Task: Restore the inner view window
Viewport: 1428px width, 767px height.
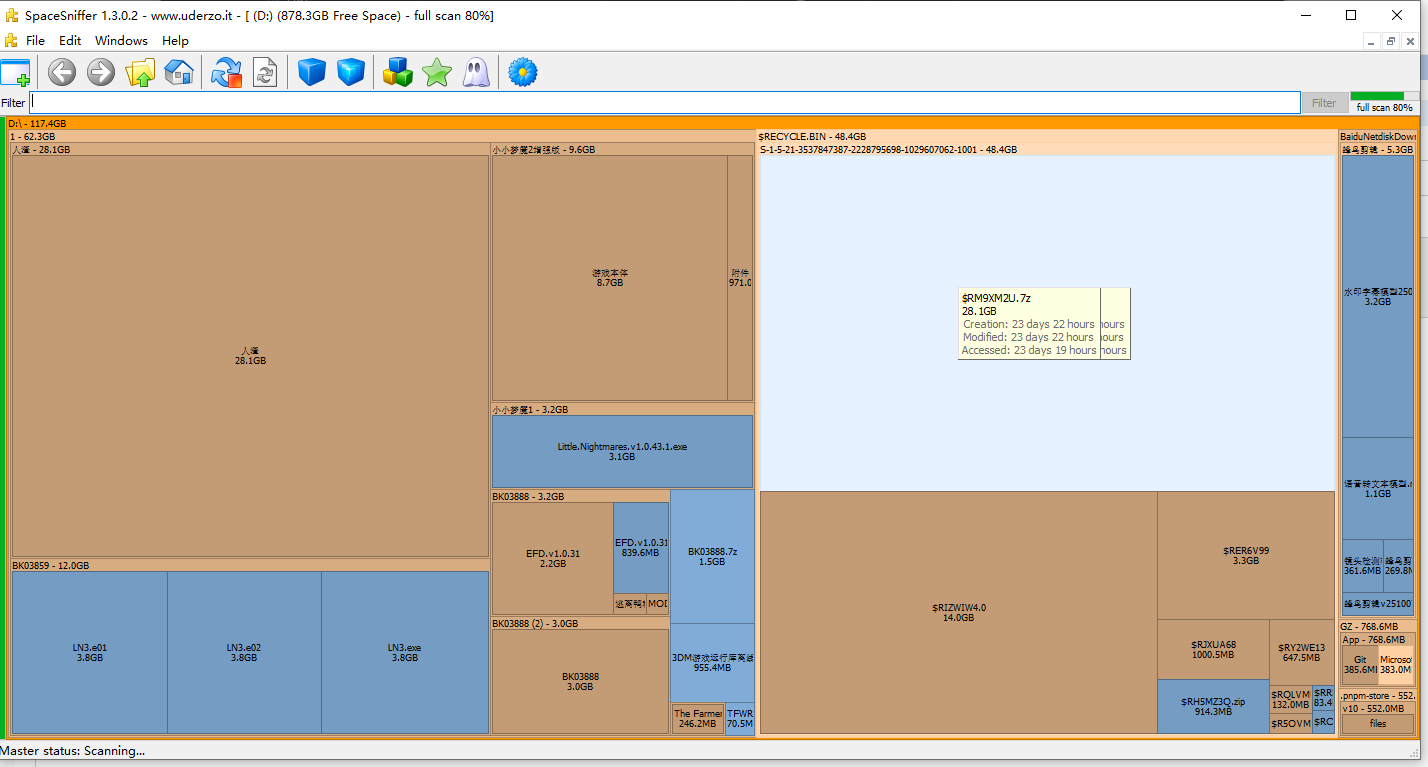Action: click(1390, 41)
